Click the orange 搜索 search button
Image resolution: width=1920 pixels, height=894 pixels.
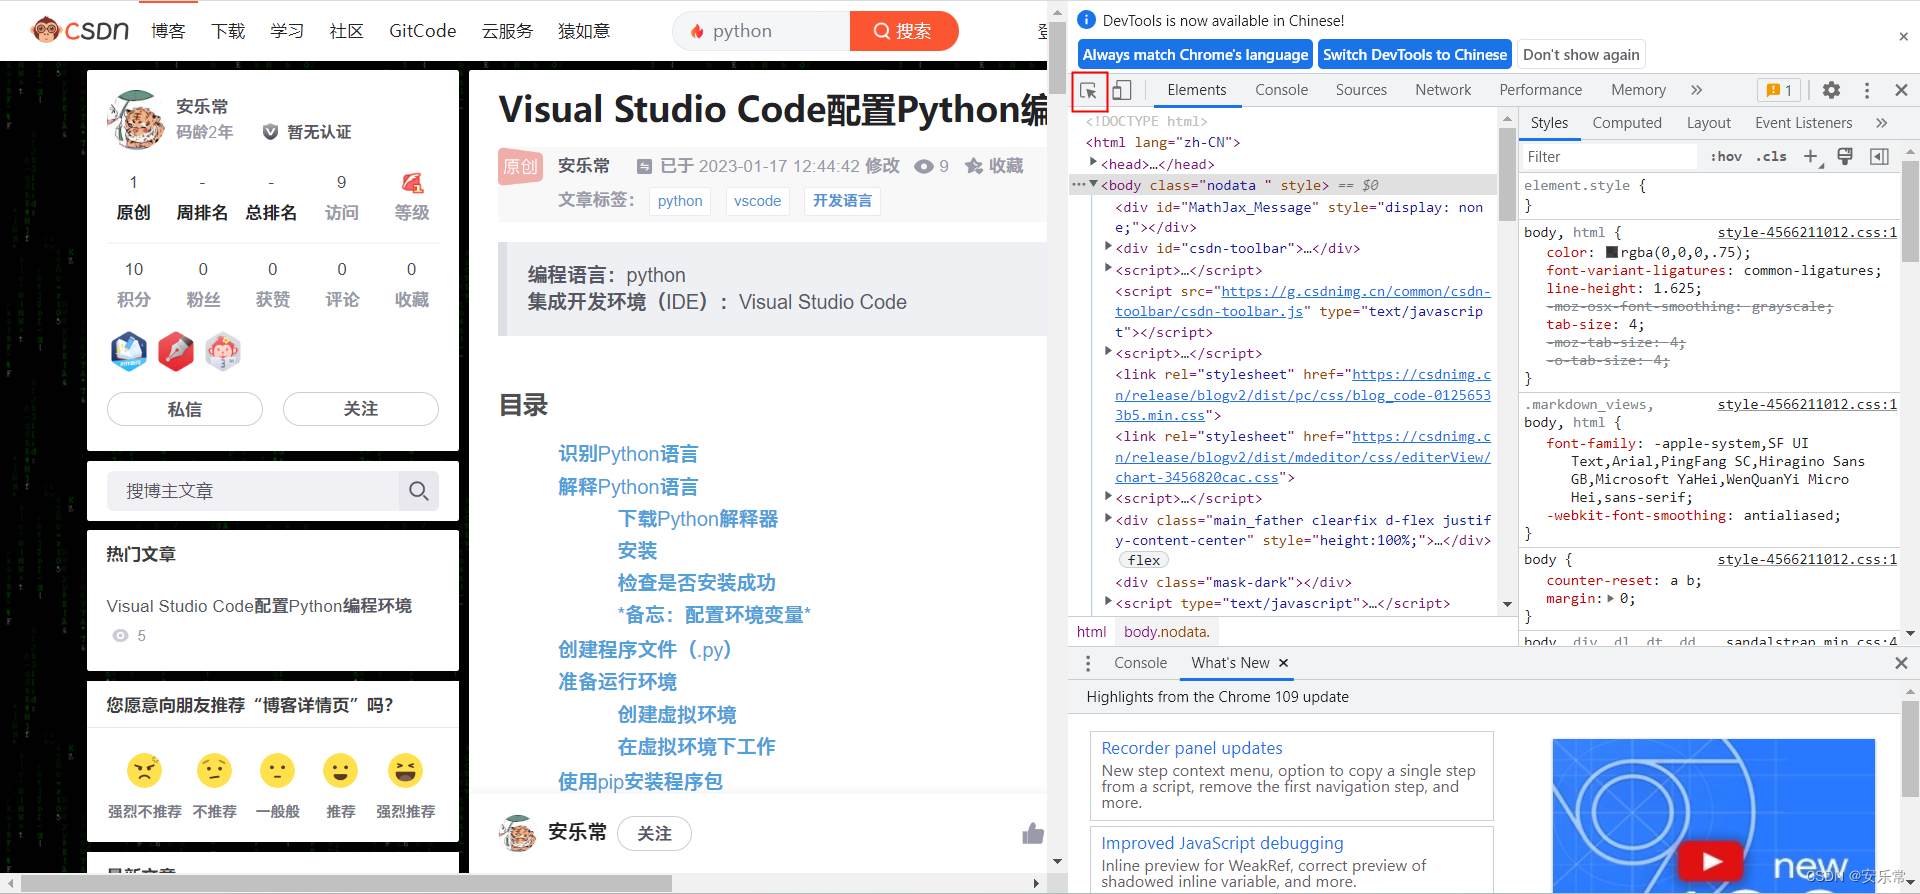click(x=903, y=31)
